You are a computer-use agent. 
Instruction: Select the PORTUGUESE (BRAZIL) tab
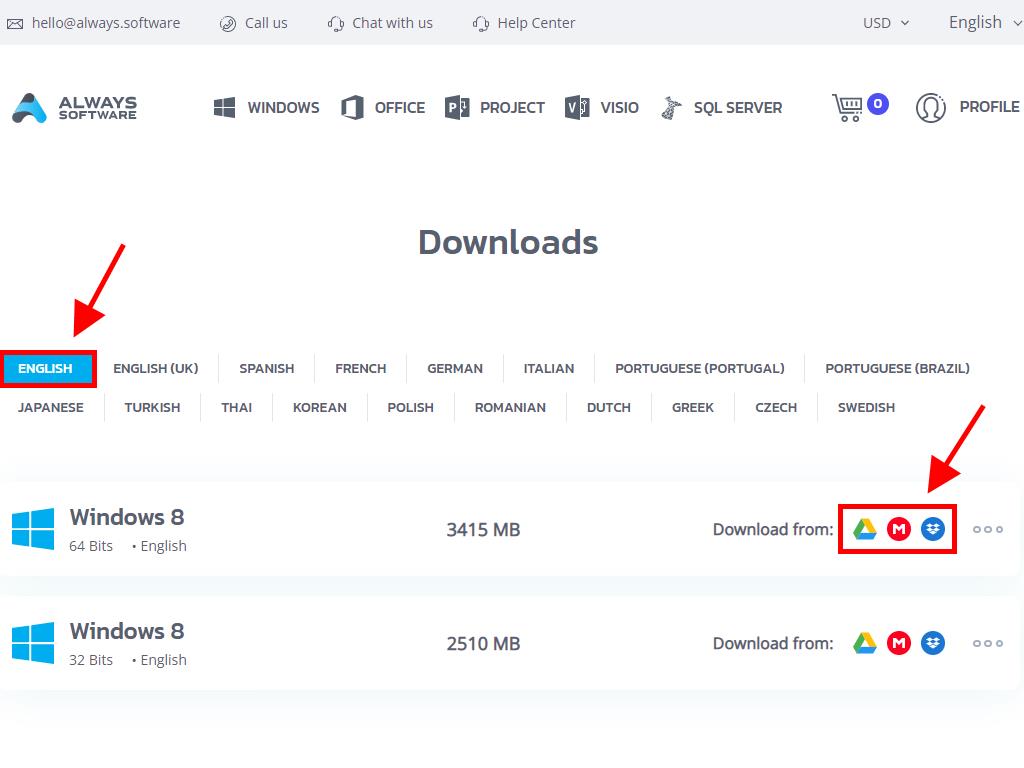click(x=897, y=368)
